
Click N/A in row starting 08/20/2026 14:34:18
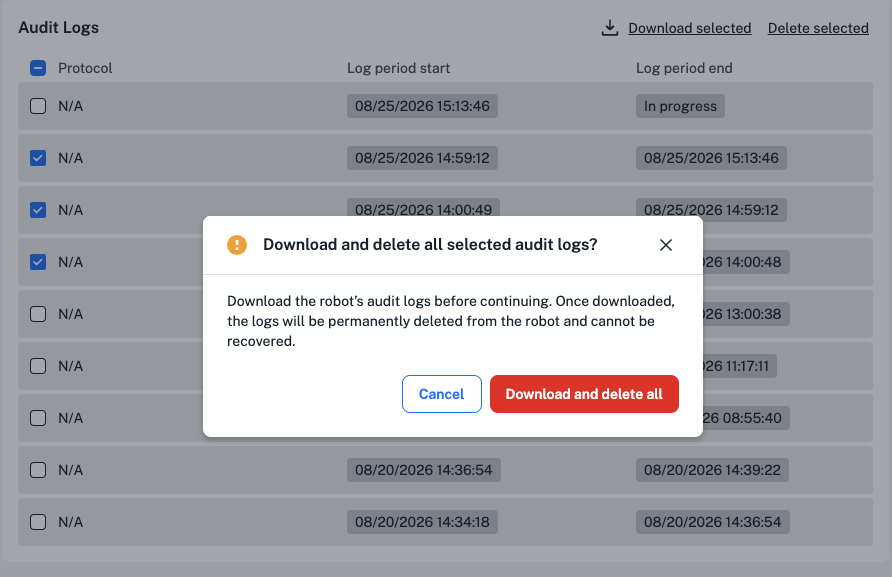point(71,522)
